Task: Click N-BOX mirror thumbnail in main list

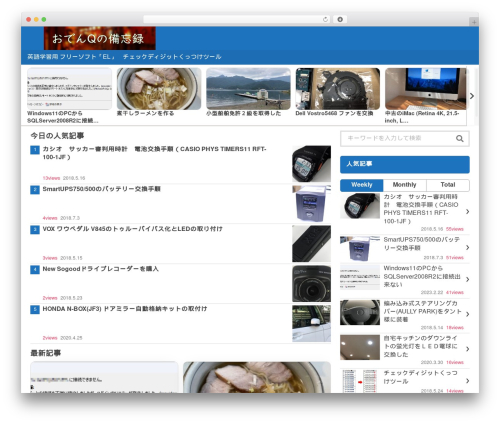Action: [x=312, y=324]
